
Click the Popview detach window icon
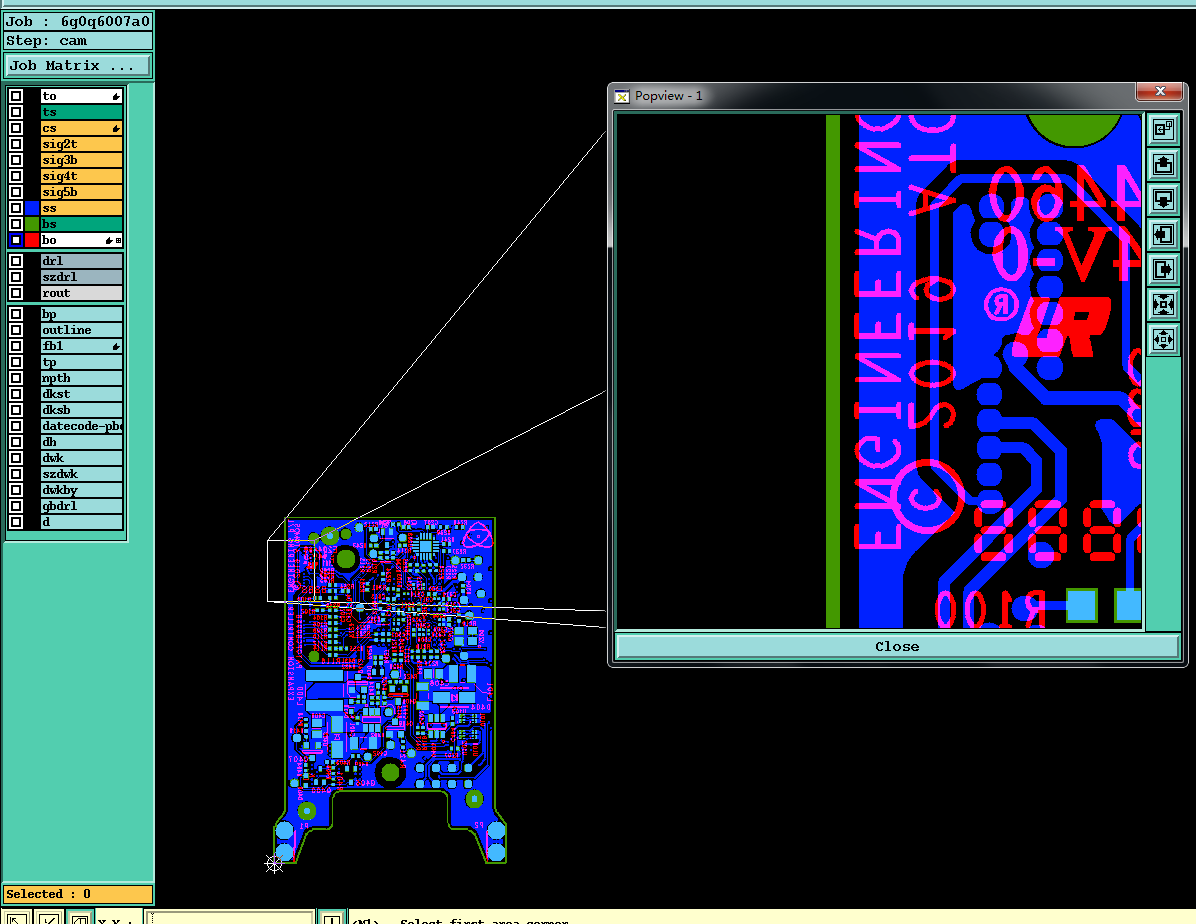point(1163,129)
